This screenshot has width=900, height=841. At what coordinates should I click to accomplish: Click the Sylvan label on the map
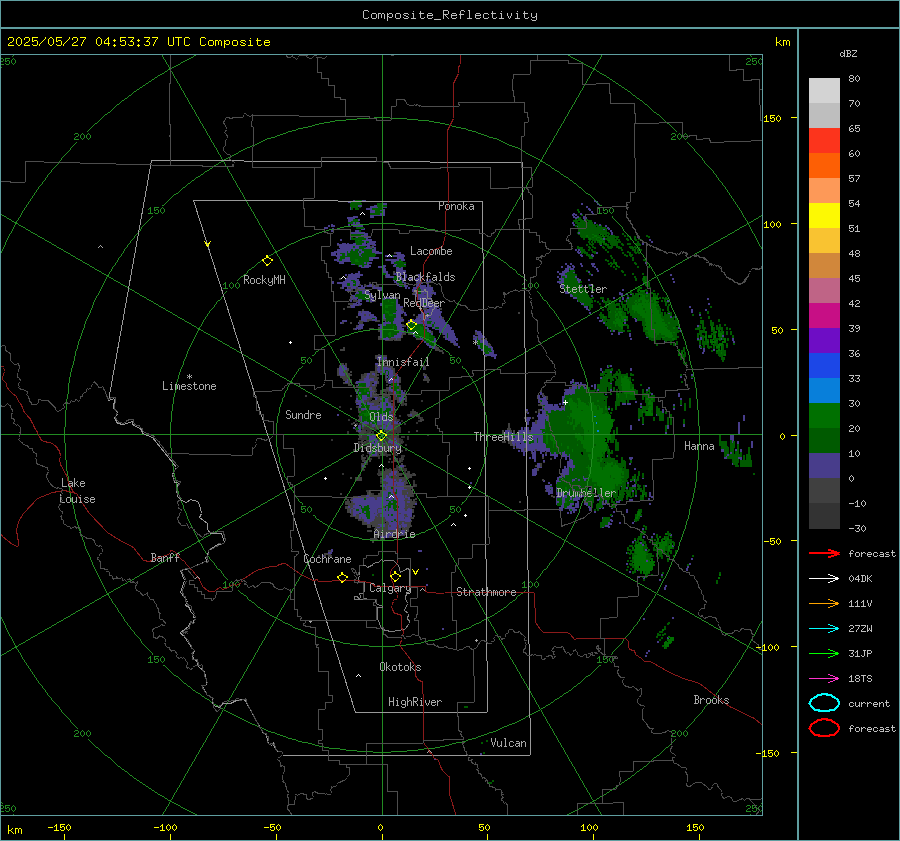[x=382, y=295]
